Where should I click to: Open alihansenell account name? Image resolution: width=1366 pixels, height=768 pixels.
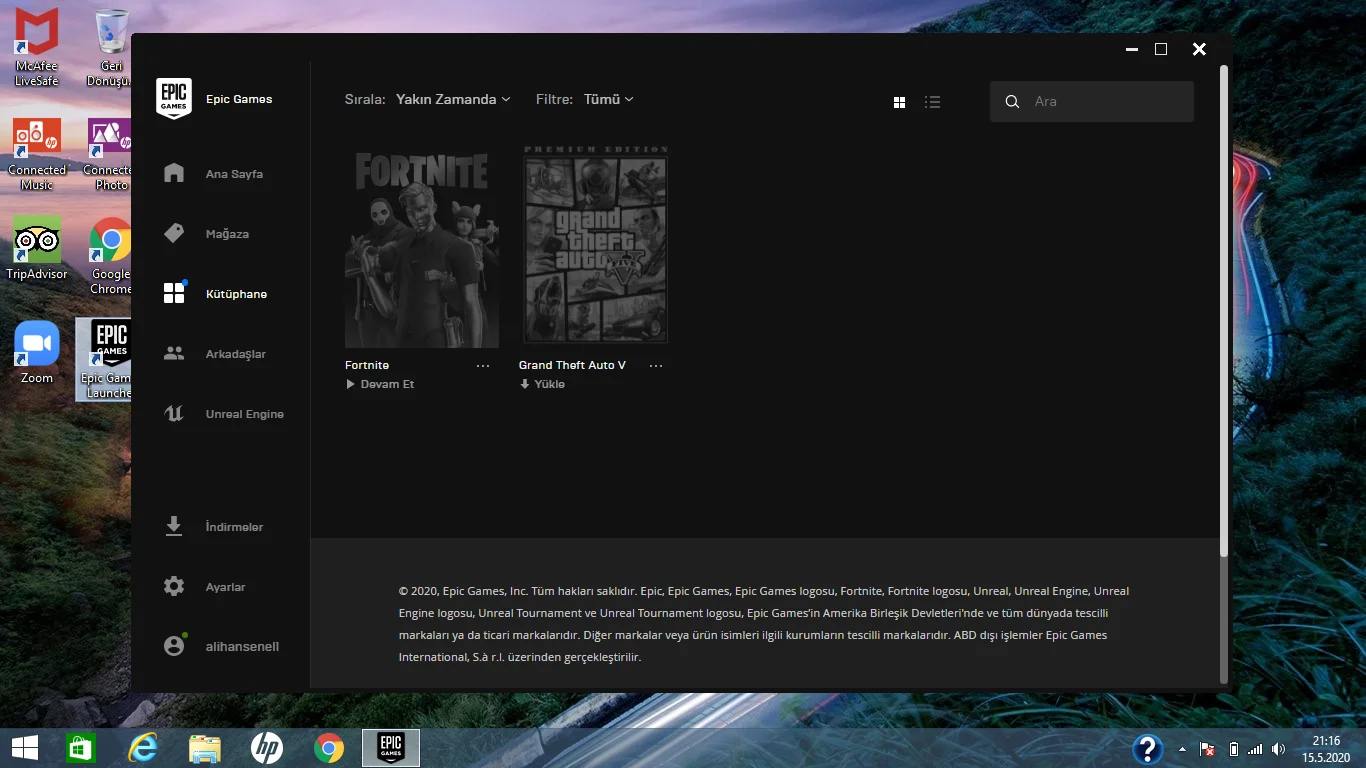click(242, 647)
